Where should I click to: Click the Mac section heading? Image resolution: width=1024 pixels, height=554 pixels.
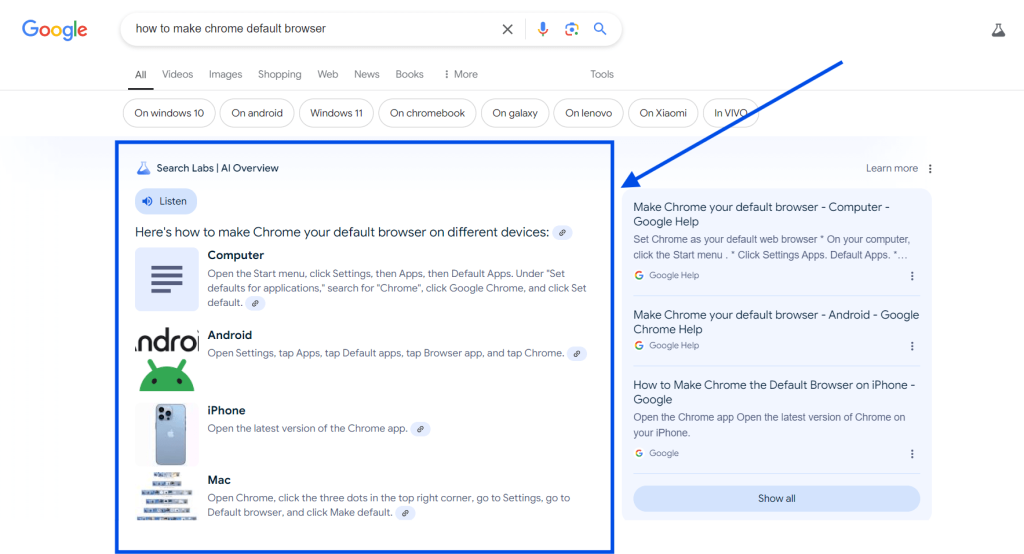(x=219, y=480)
